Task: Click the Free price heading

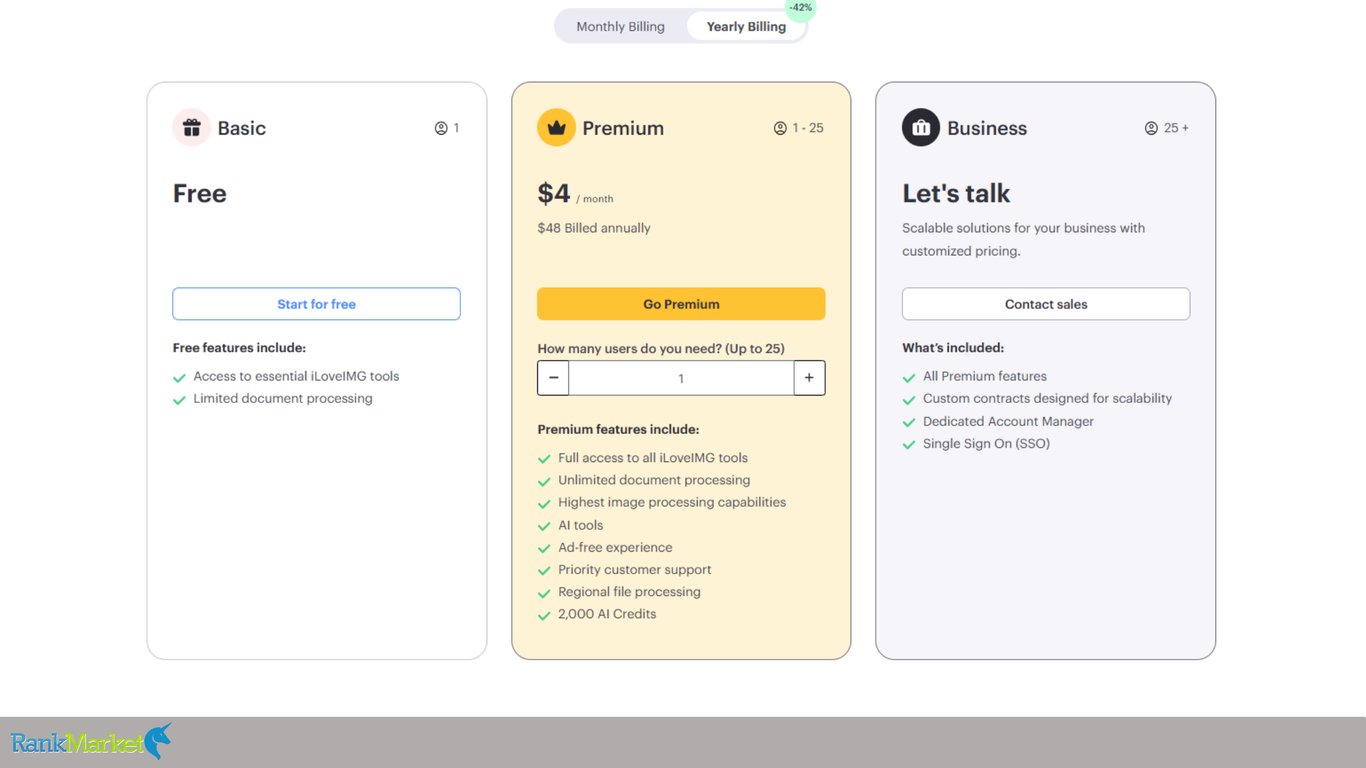Action: 200,193
